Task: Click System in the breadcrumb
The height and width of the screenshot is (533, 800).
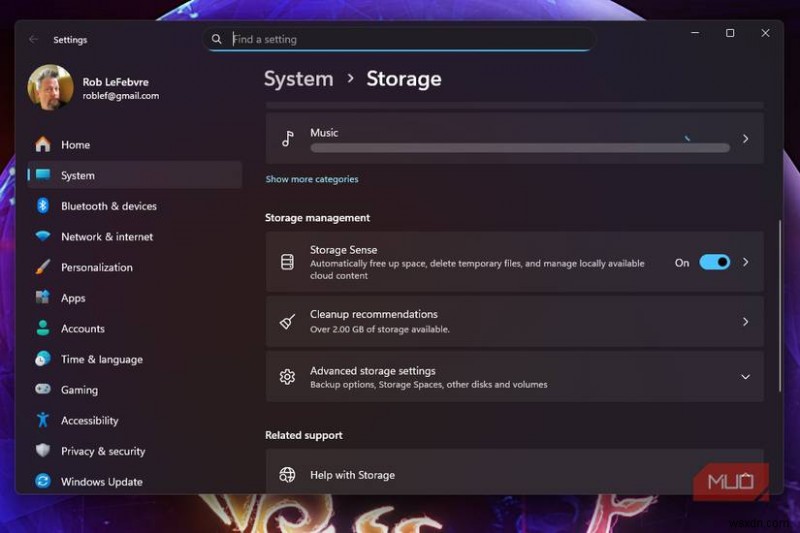Action: click(x=298, y=79)
